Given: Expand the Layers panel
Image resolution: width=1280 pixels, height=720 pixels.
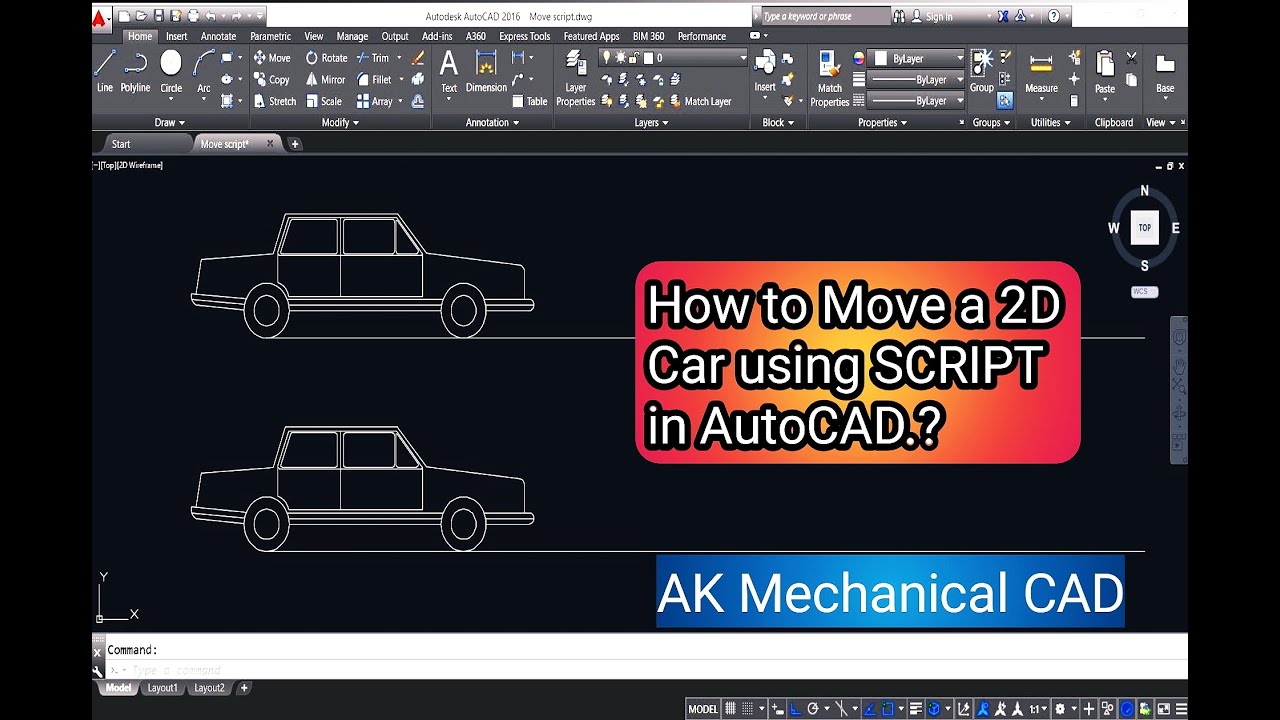Looking at the screenshot, I should pos(652,122).
